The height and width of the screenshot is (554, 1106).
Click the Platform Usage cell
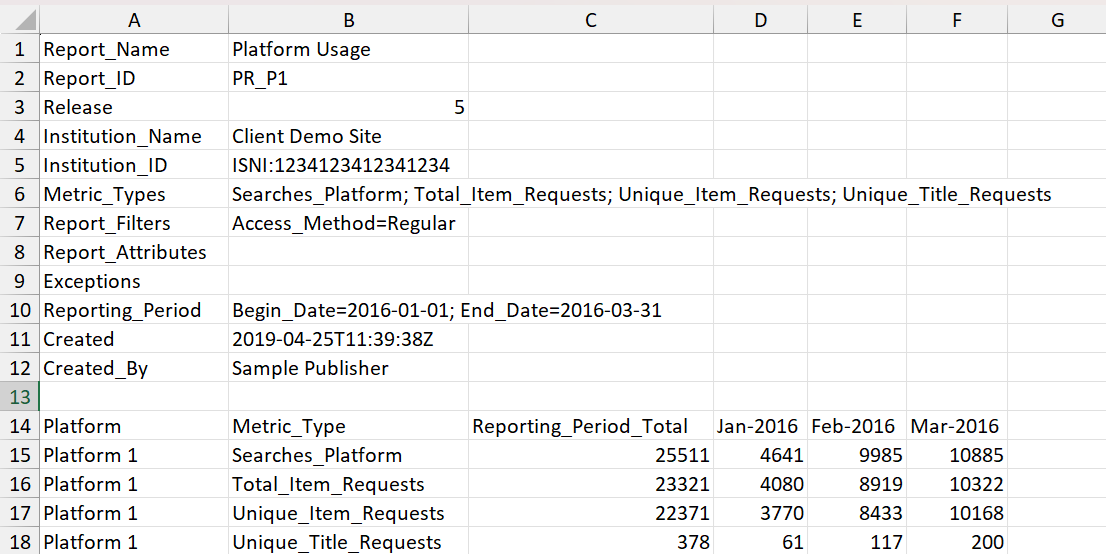(x=348, y=49)
